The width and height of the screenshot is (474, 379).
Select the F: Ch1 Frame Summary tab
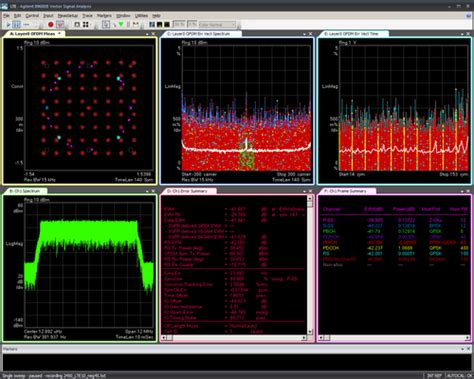tap(346, 191)
